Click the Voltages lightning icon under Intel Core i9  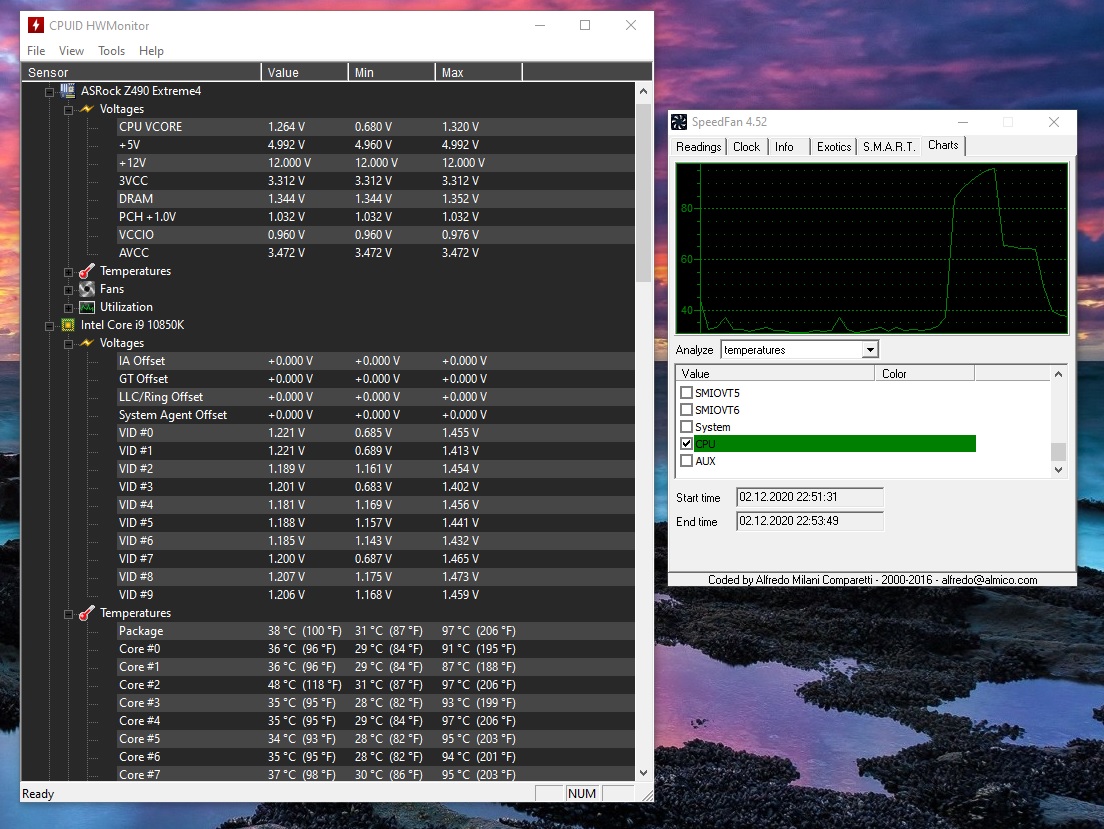point(87,343)
